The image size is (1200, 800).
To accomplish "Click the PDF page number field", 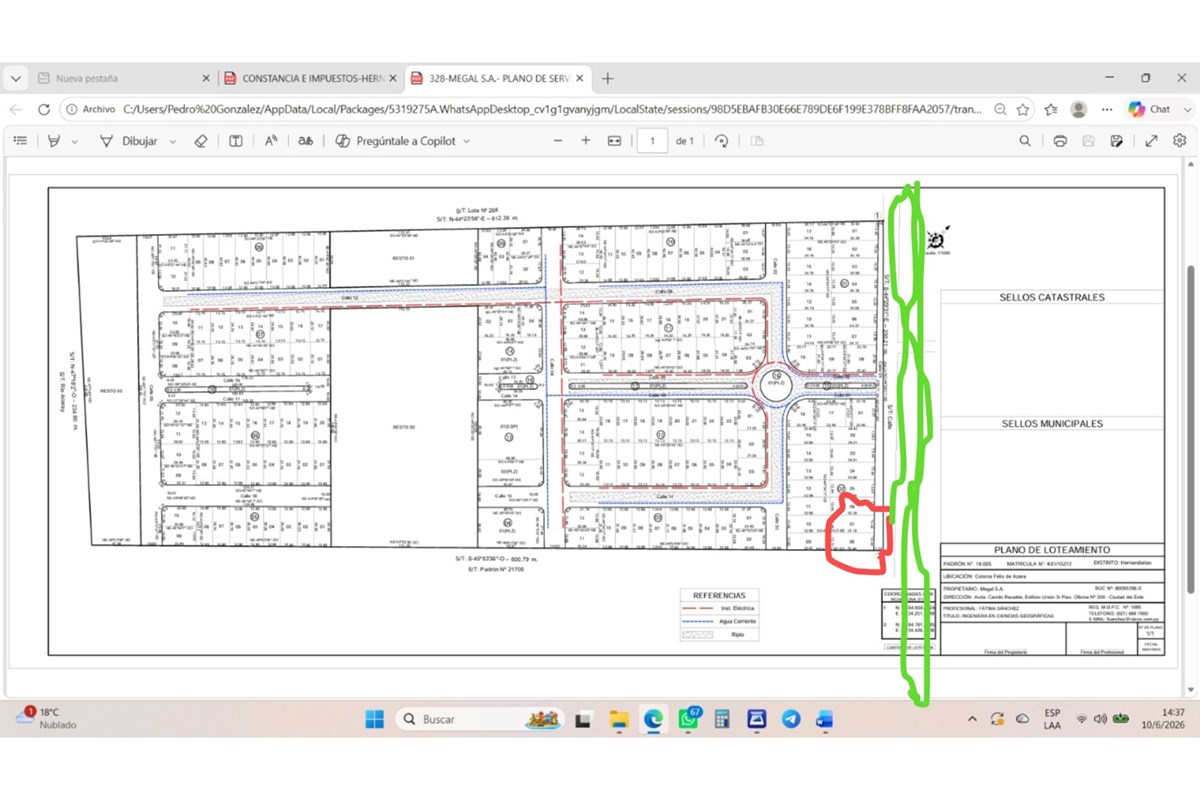I will [x=652, y=141].
